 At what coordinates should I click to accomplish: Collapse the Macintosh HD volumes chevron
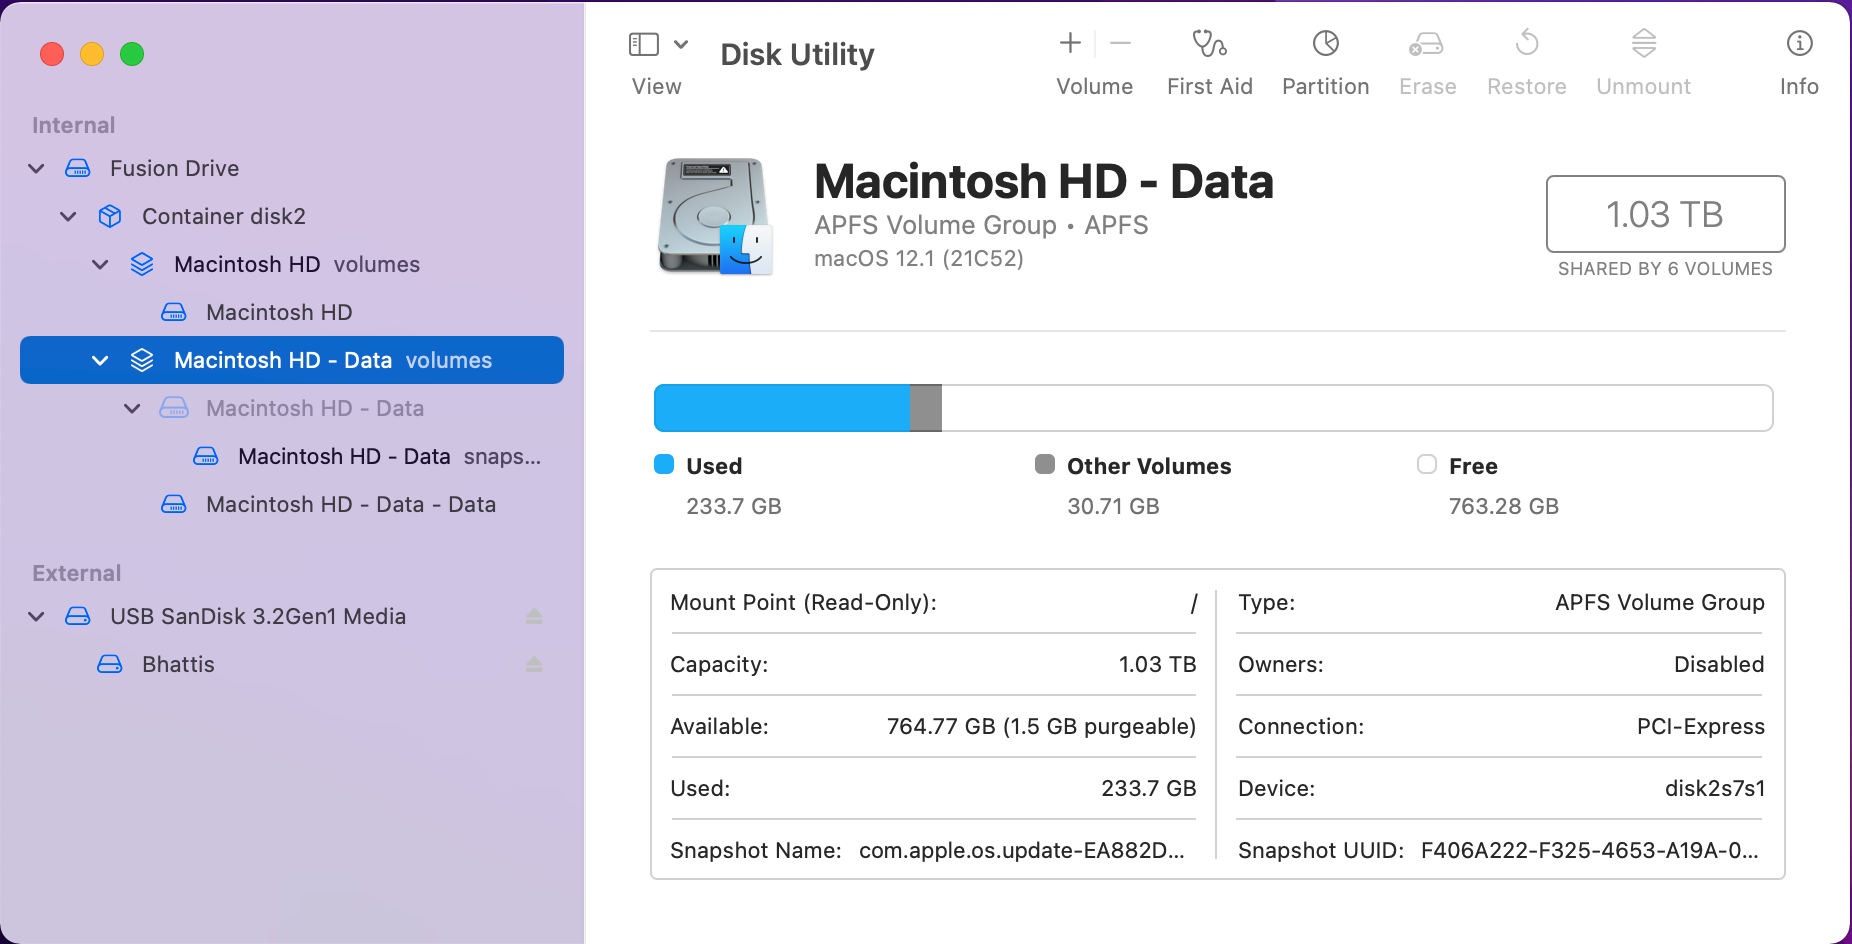click(100, 264)
